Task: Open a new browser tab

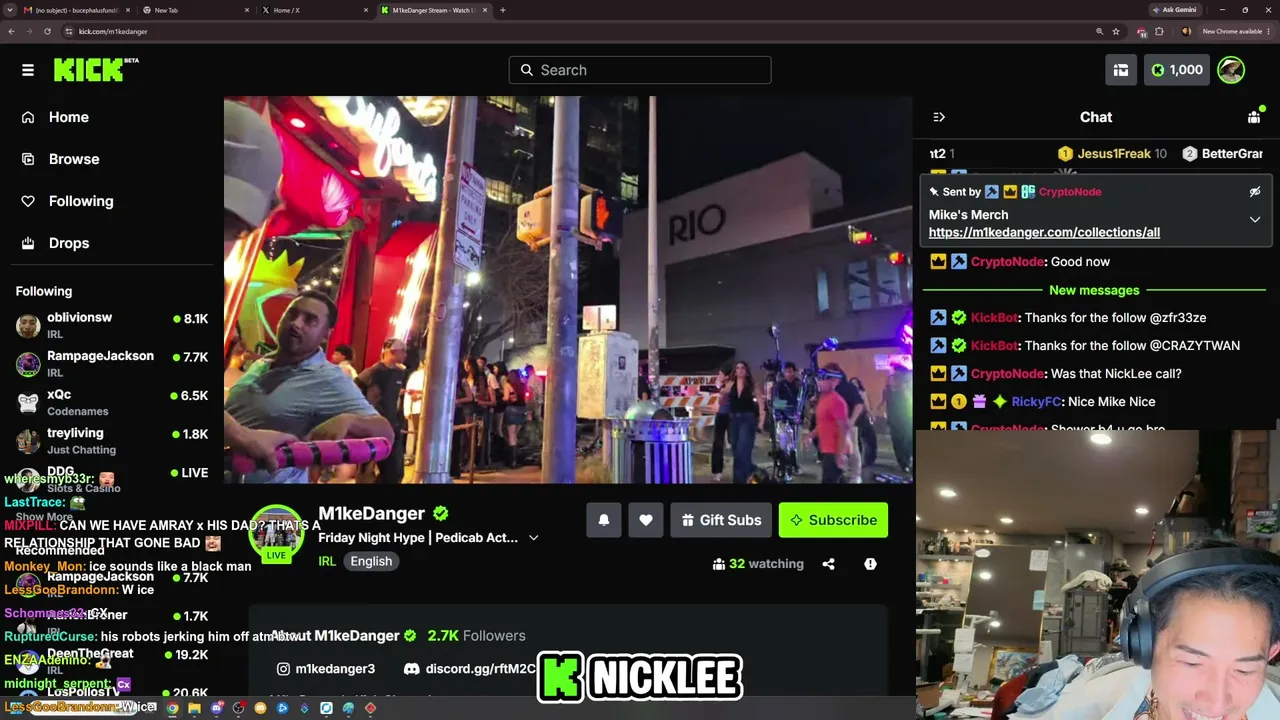Action: [x=502, y=10]
